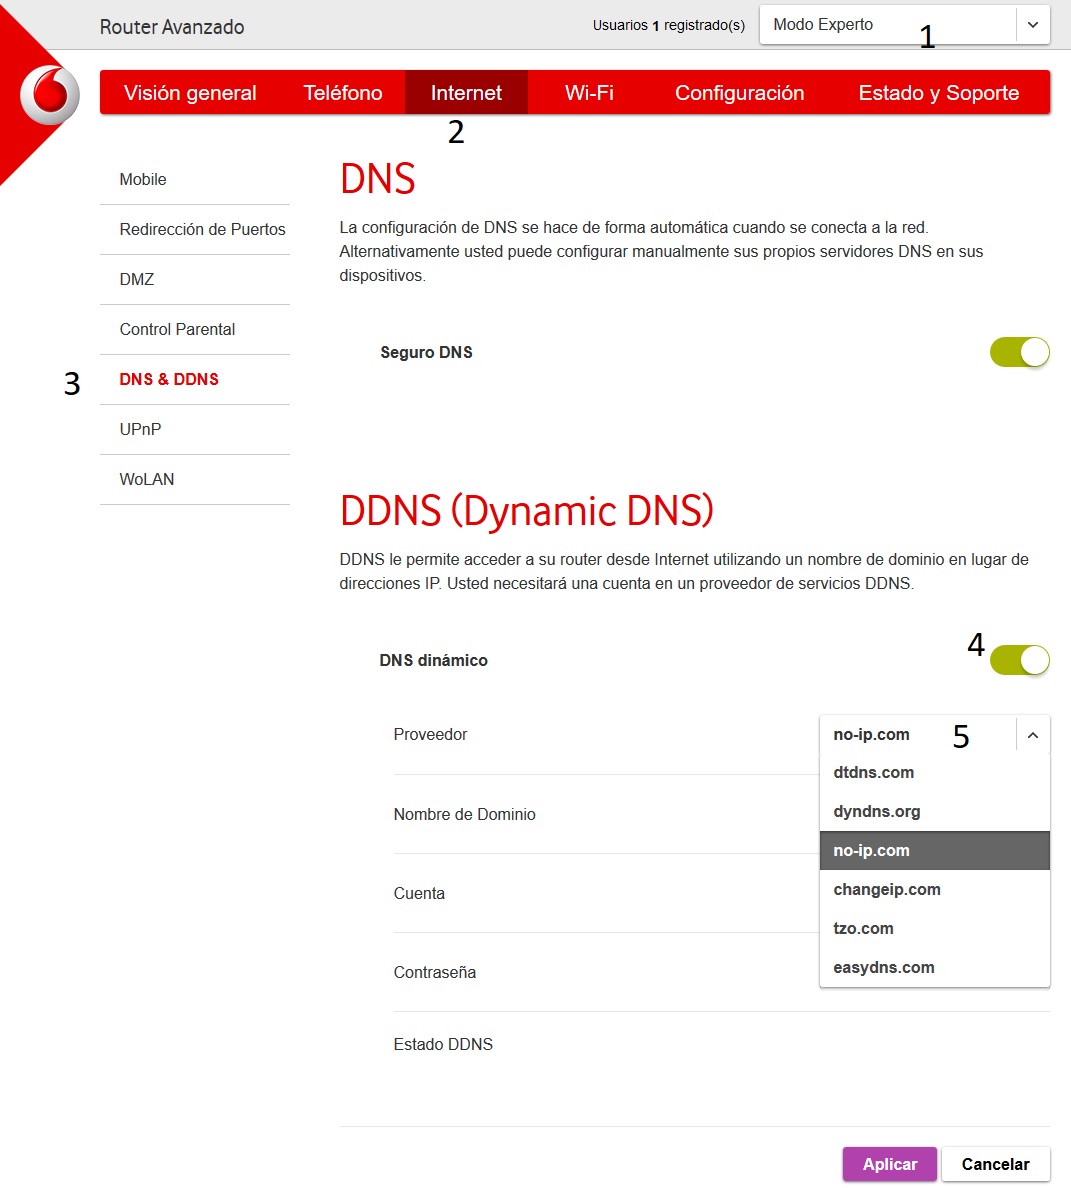Open the Modo Experto dropdown arrow
Screen dimensions: 1071x1188
(1032, 24)
